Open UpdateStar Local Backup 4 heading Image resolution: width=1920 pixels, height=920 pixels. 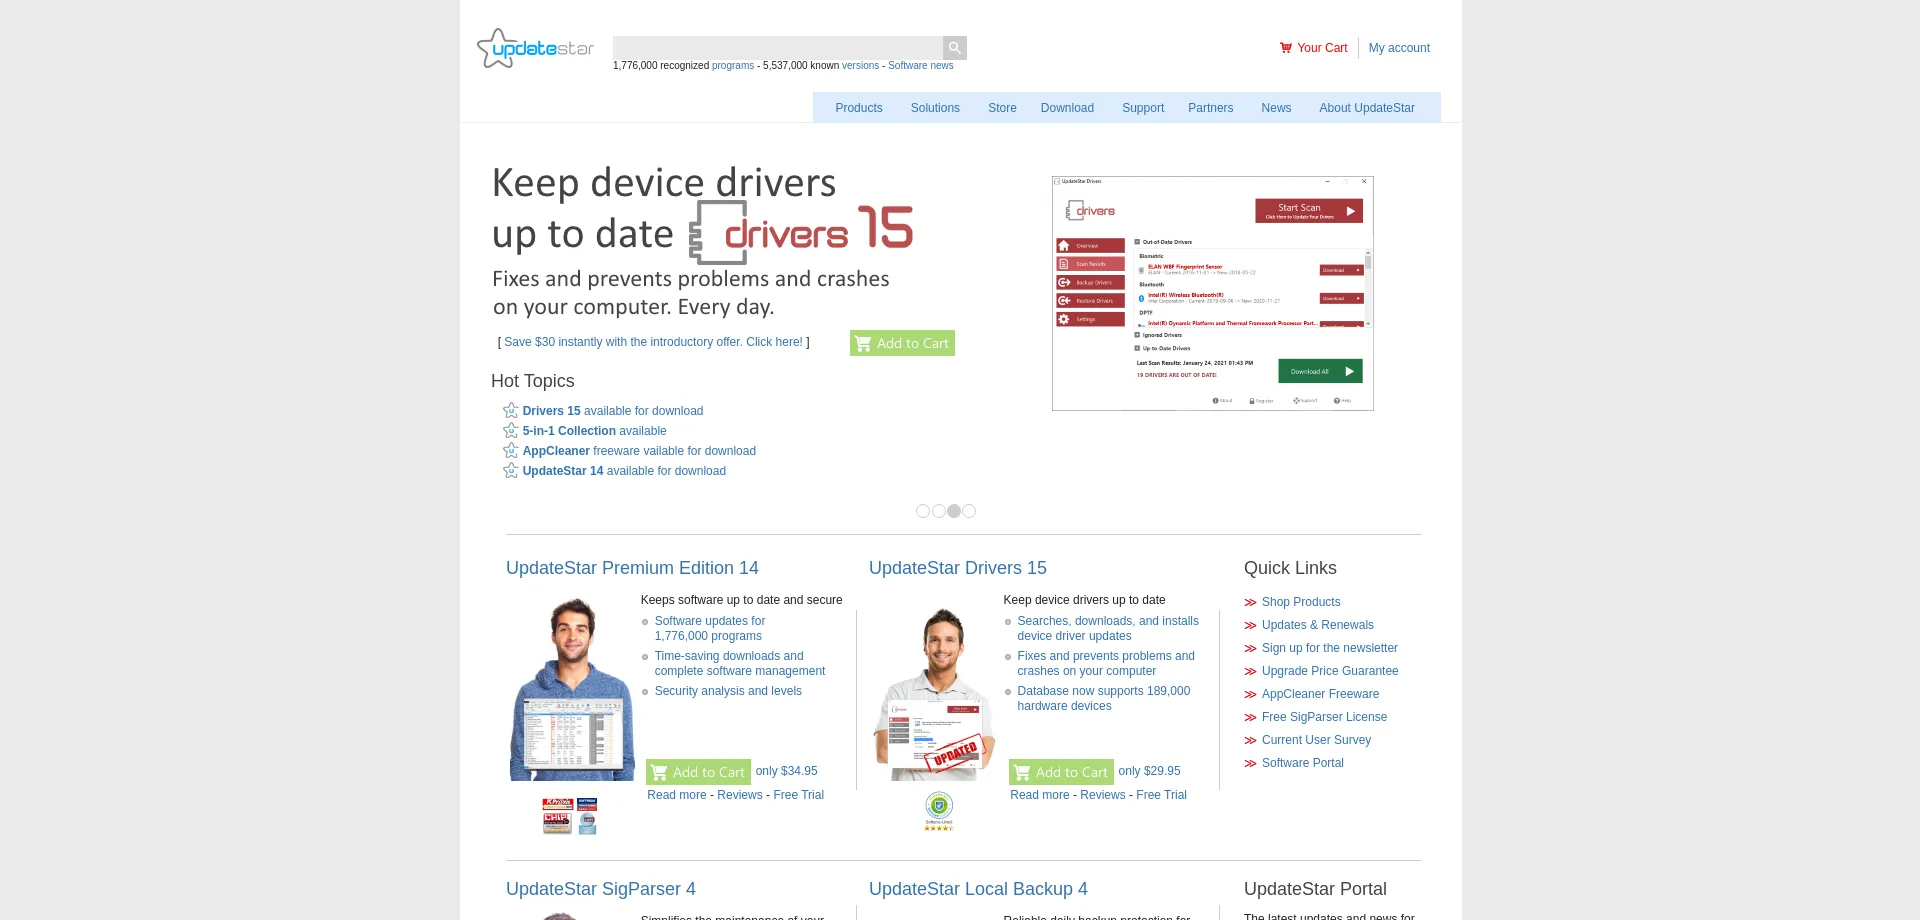point(978,889)
